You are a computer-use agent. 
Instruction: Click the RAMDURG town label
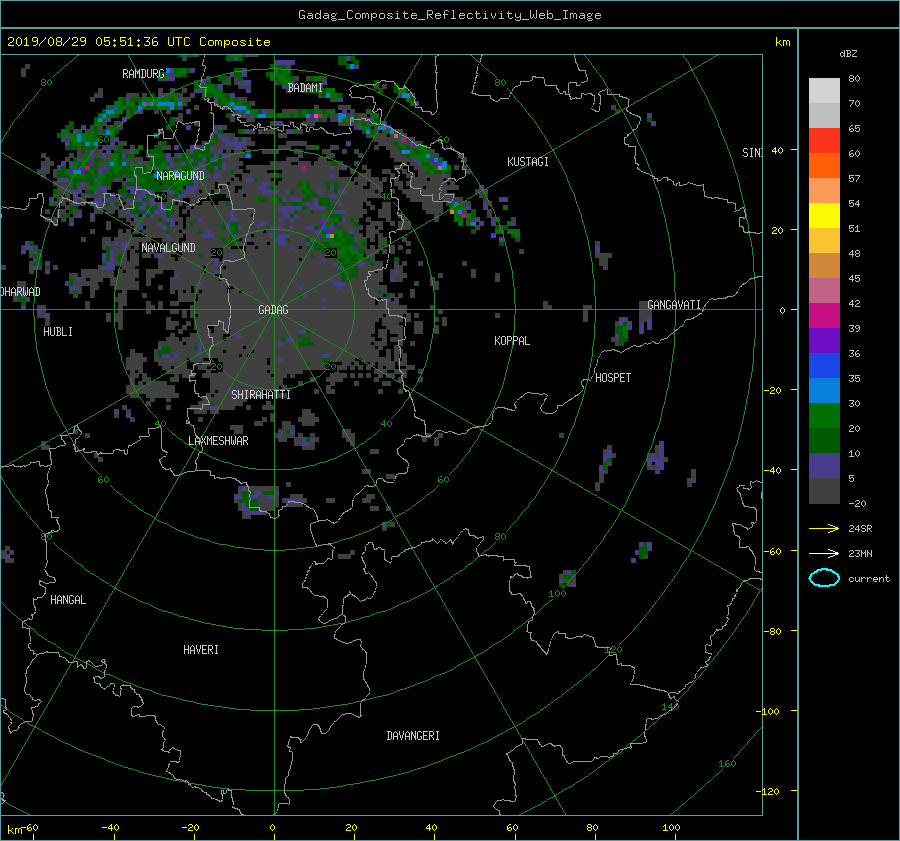[143, 73]
